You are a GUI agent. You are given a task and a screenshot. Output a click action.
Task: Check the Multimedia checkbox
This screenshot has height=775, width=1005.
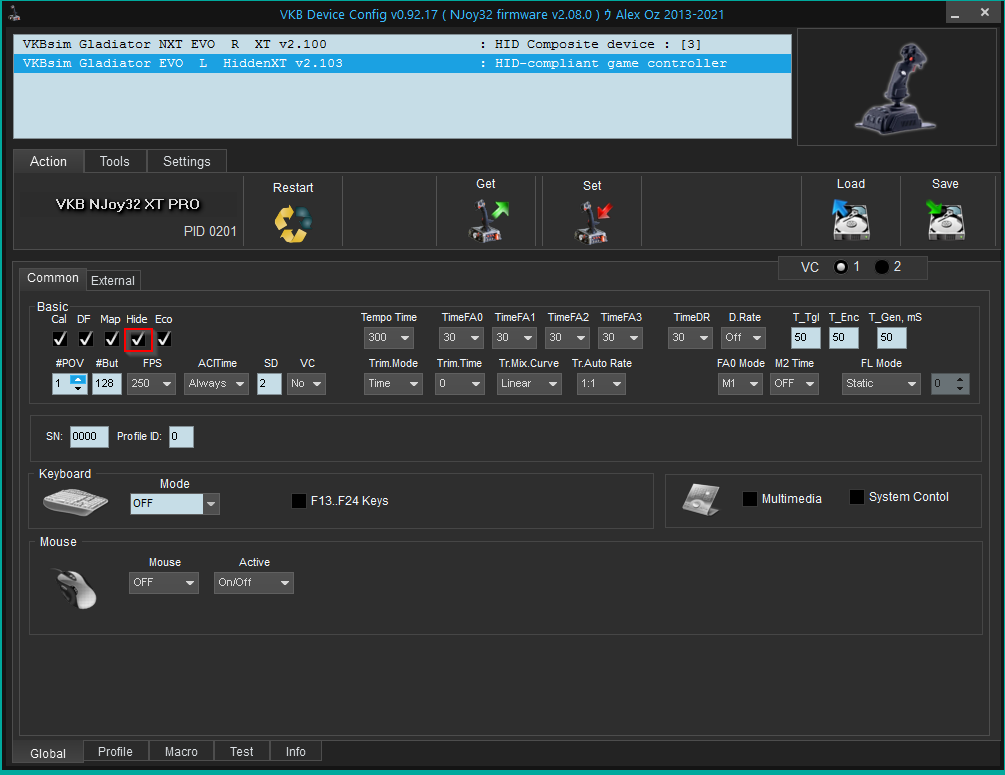click(x=750, y=499)
